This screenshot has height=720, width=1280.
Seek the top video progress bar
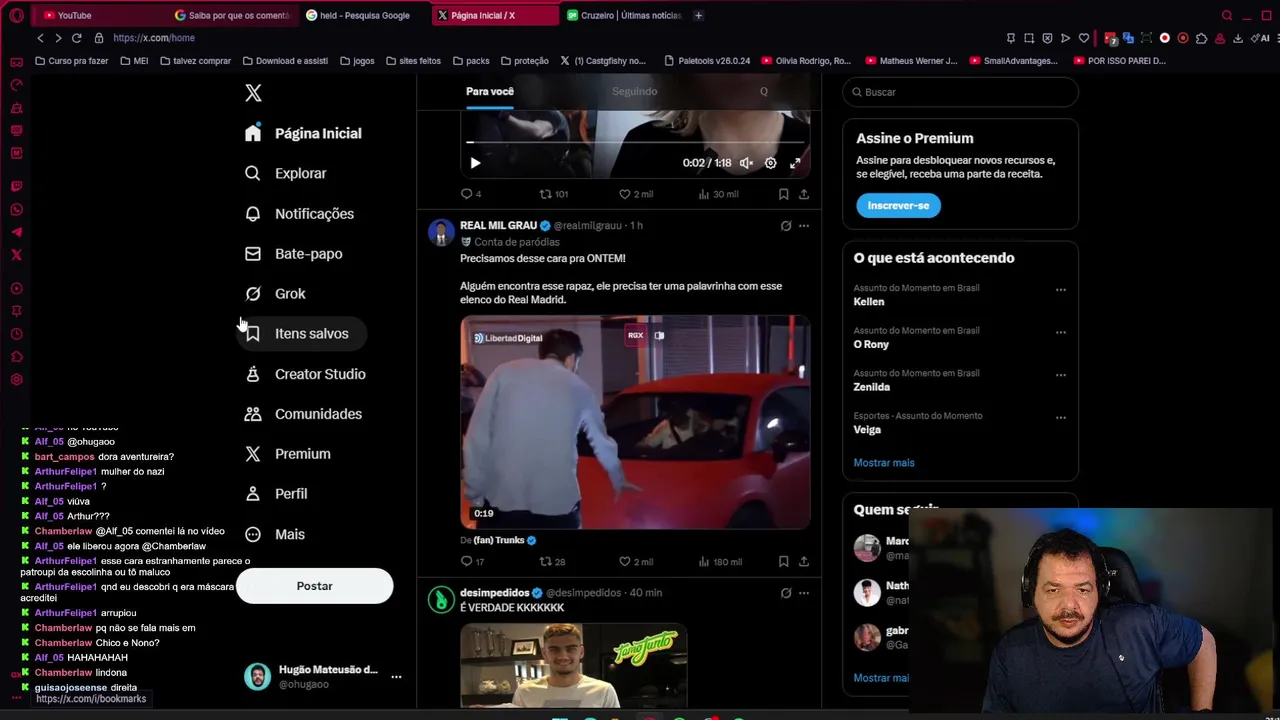point(635,142)
